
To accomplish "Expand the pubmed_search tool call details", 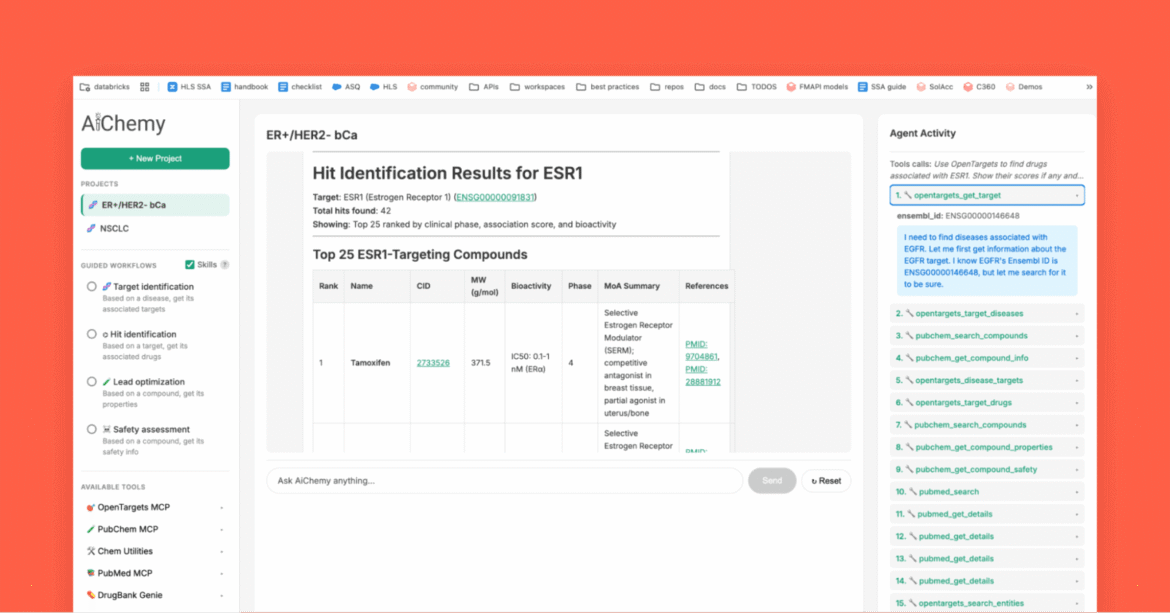I will tap(1078, 491).
